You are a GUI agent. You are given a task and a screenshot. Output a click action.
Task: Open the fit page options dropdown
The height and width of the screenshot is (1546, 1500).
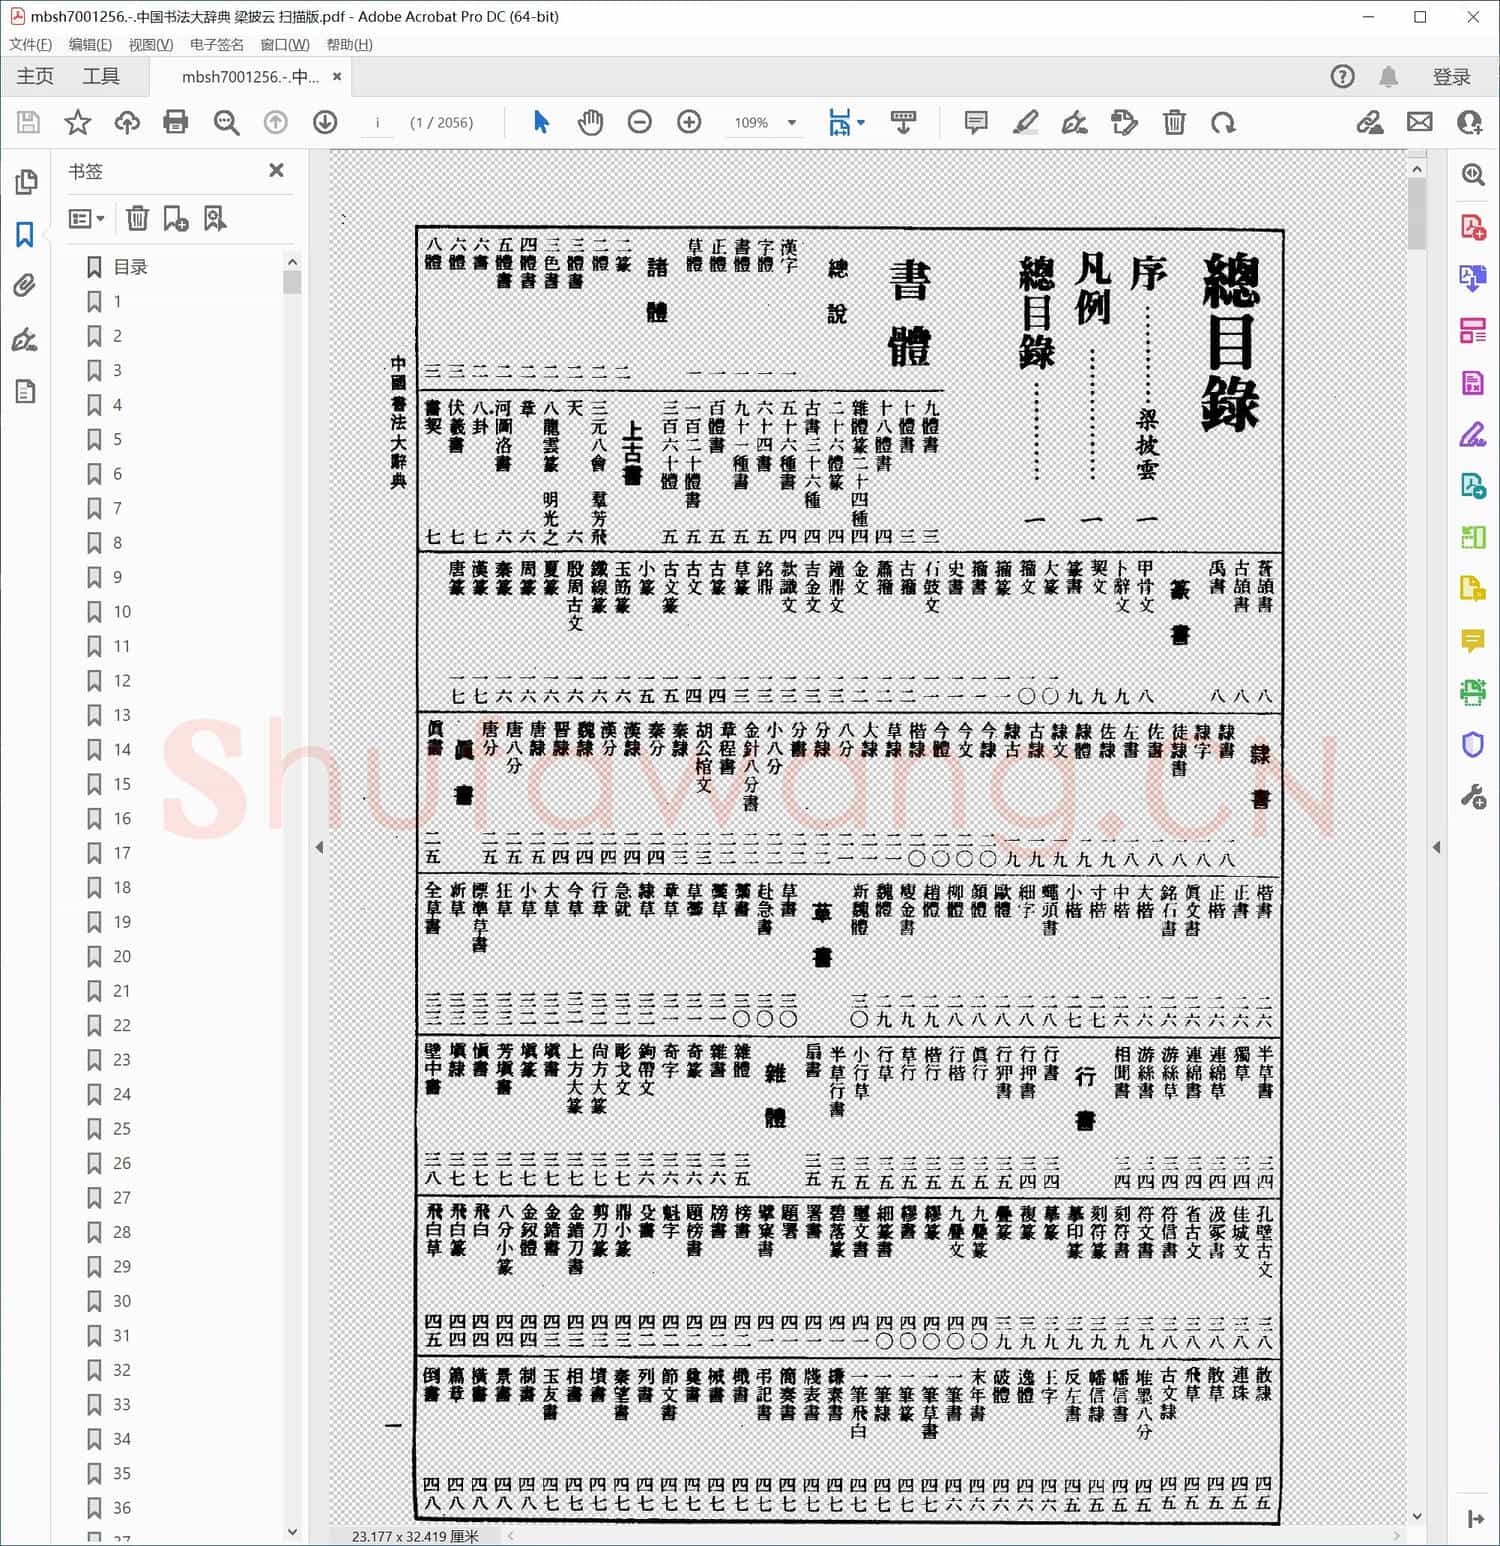pos(846,122)
